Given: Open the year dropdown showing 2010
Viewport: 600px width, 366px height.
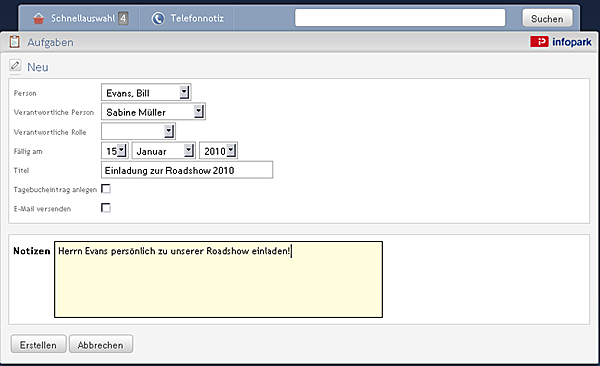Looking at the screenshot, I should [x=218, y=150].
